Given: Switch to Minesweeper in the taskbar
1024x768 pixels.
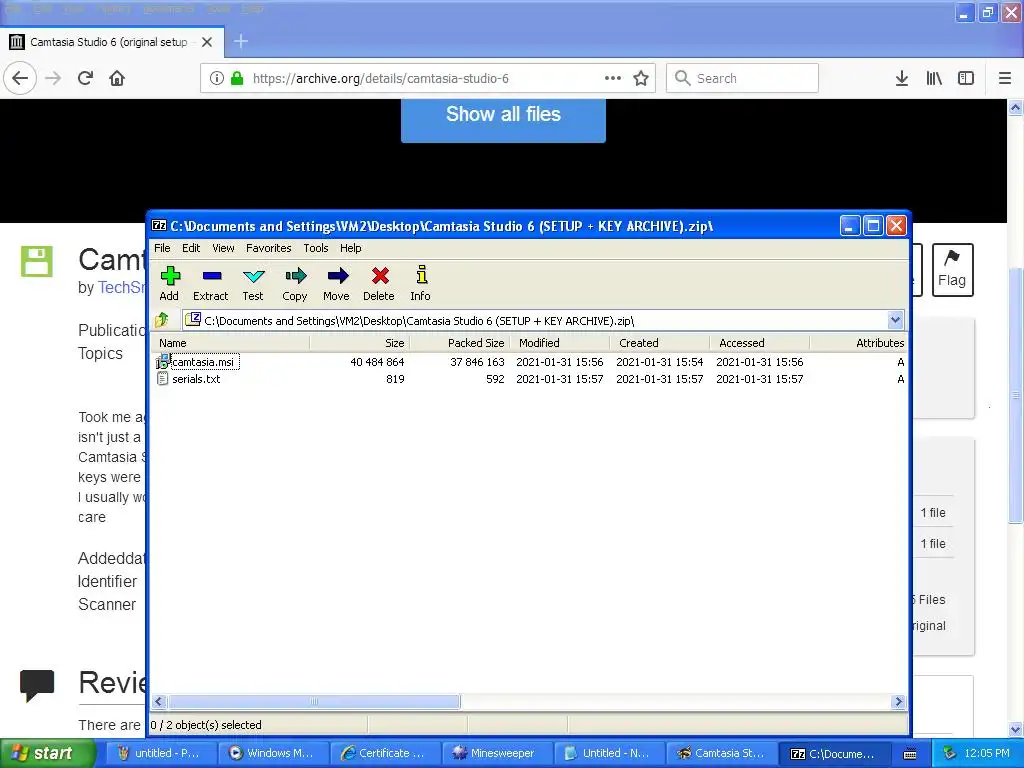Looking at the screenshot, I should pos(497,754).
